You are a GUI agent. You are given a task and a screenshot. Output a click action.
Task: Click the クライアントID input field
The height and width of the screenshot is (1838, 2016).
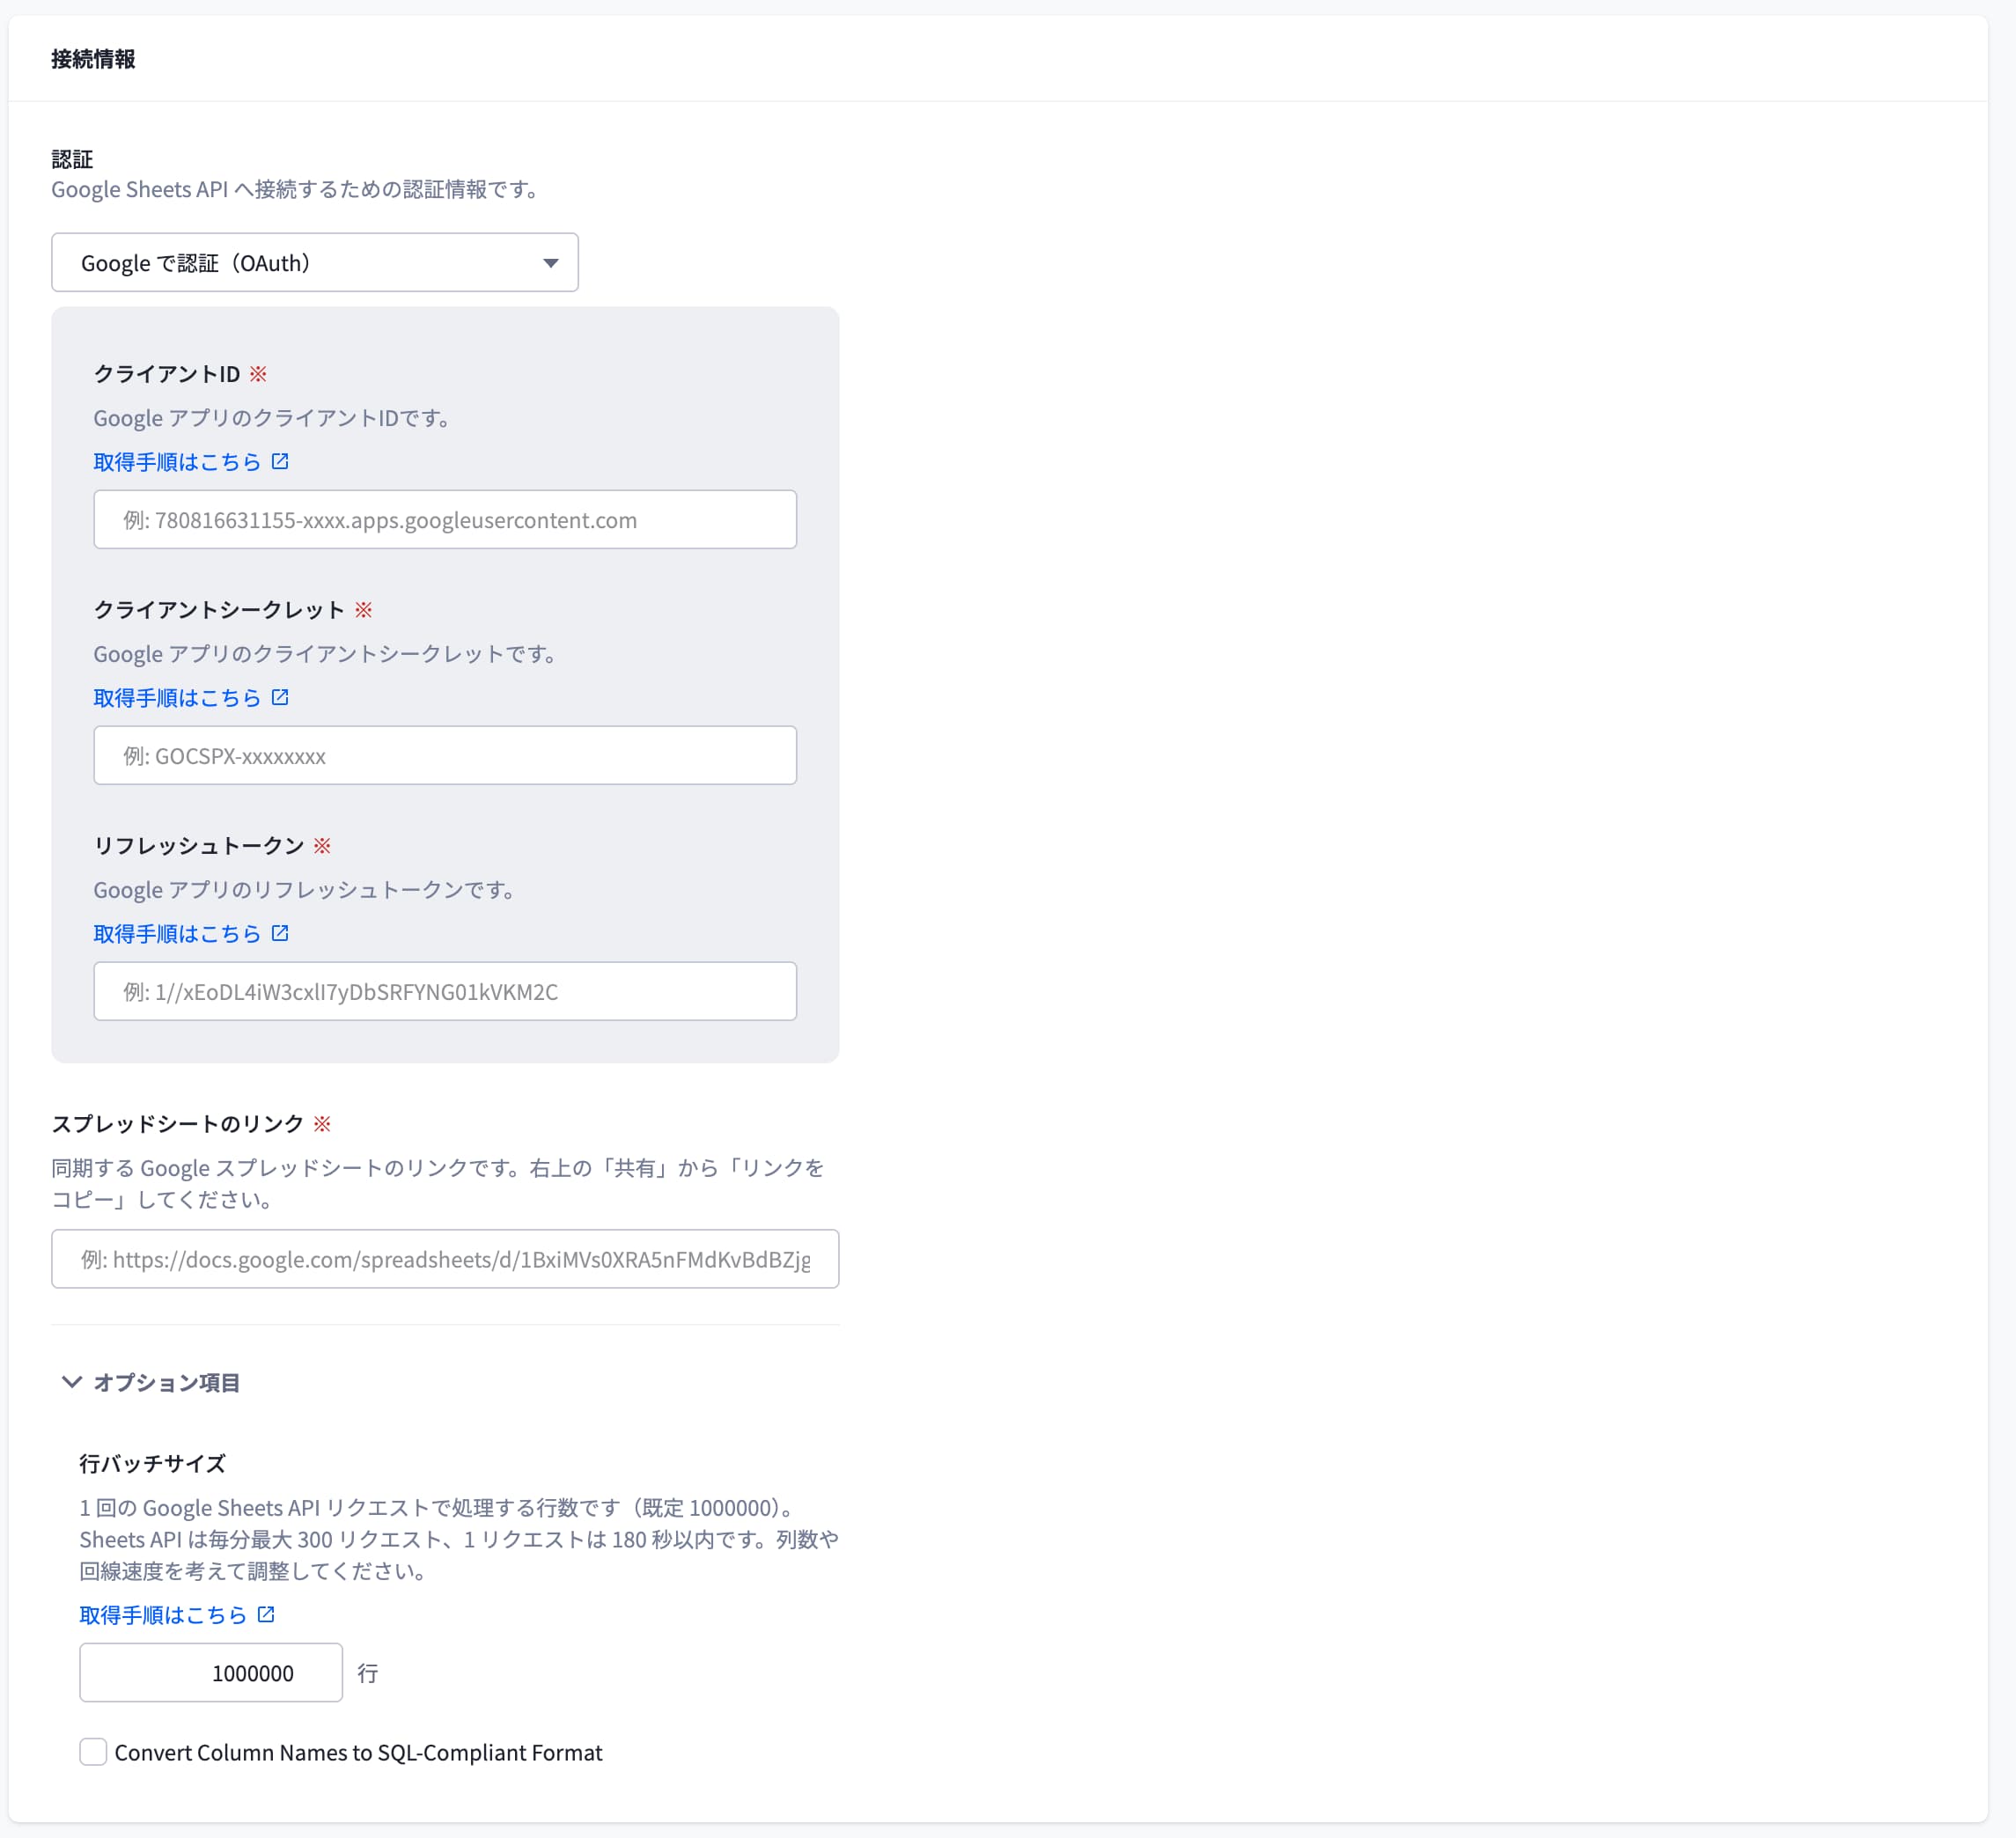pos(444,519)
